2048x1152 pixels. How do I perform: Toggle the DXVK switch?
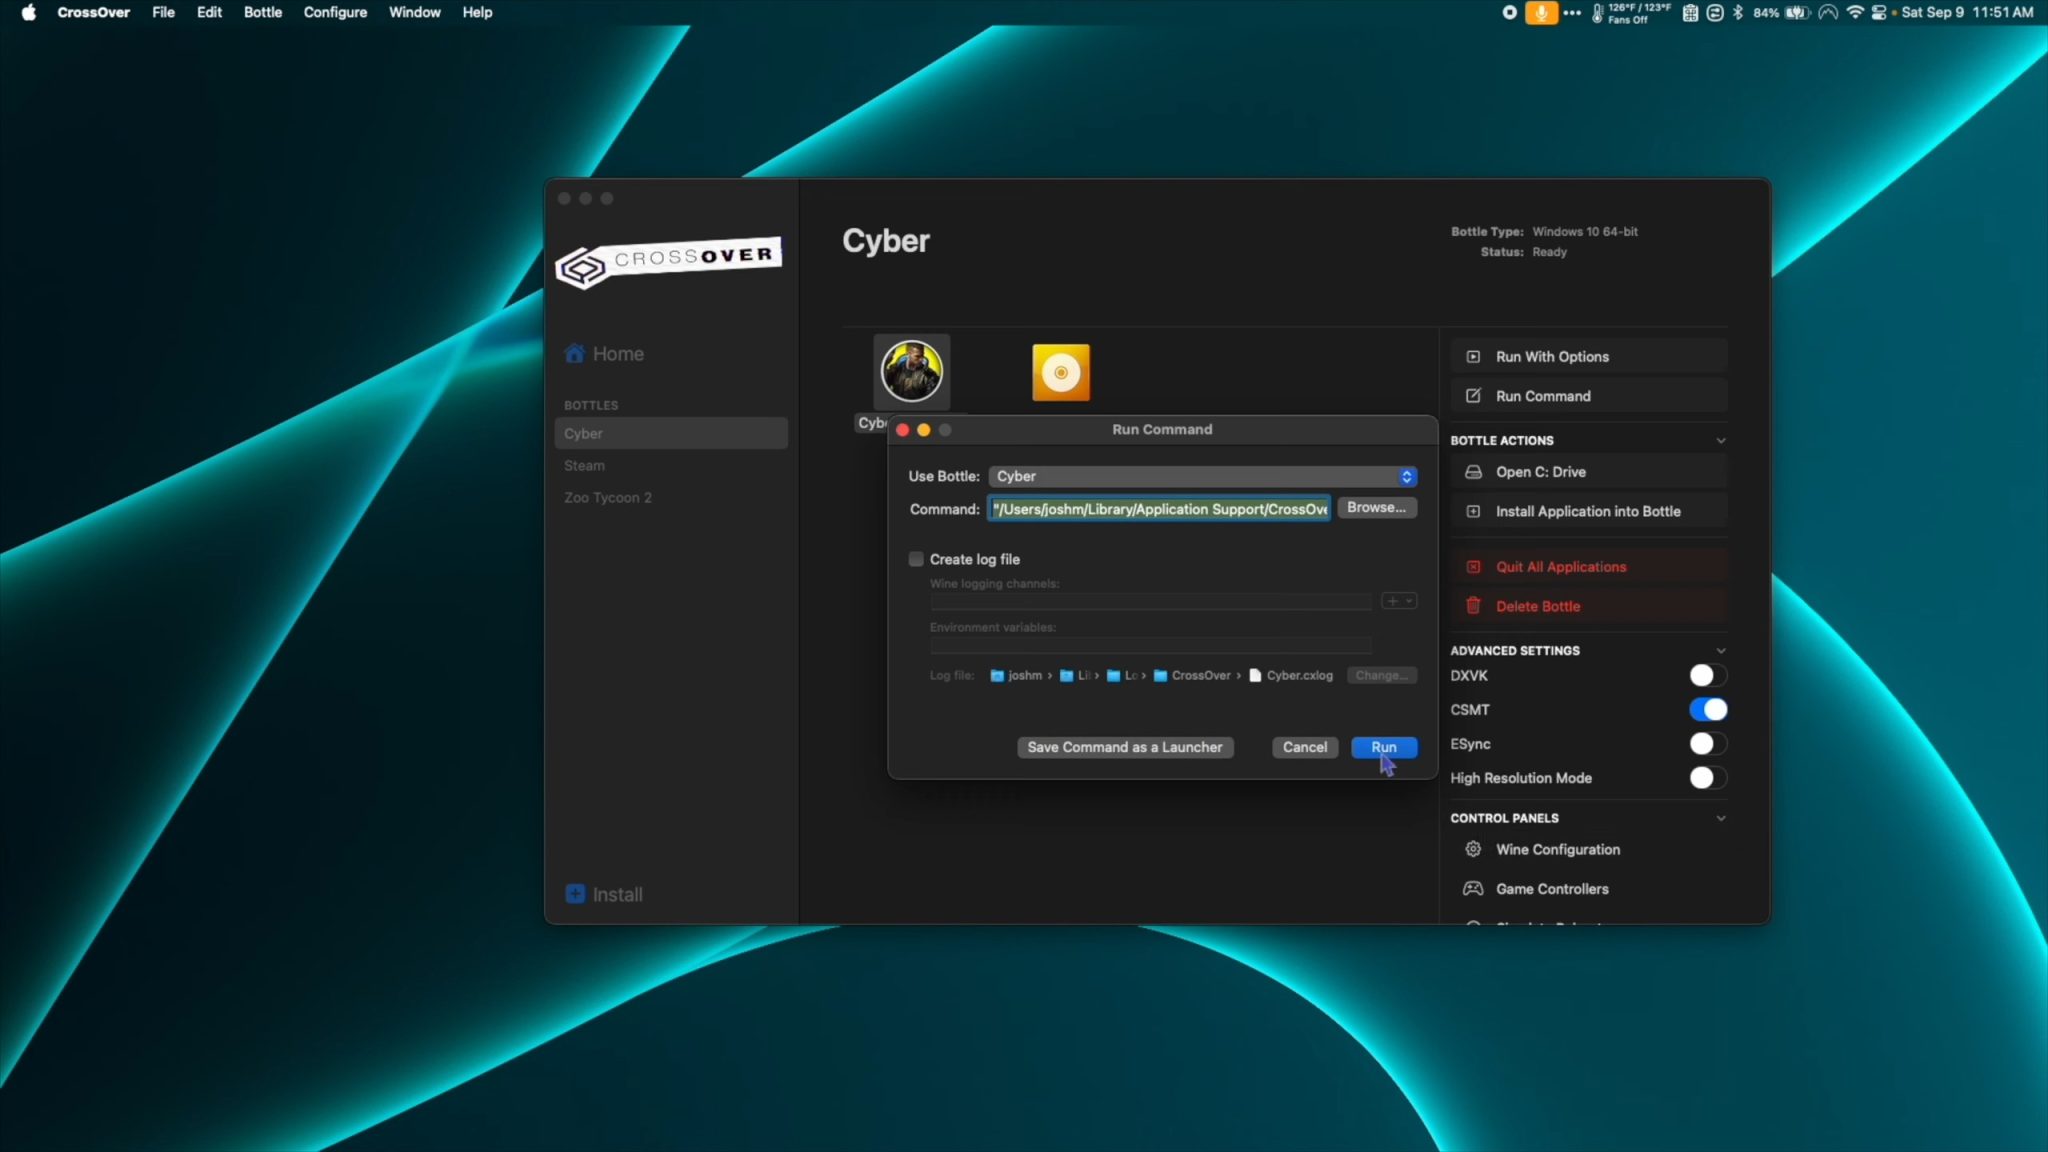[1708, 675]
